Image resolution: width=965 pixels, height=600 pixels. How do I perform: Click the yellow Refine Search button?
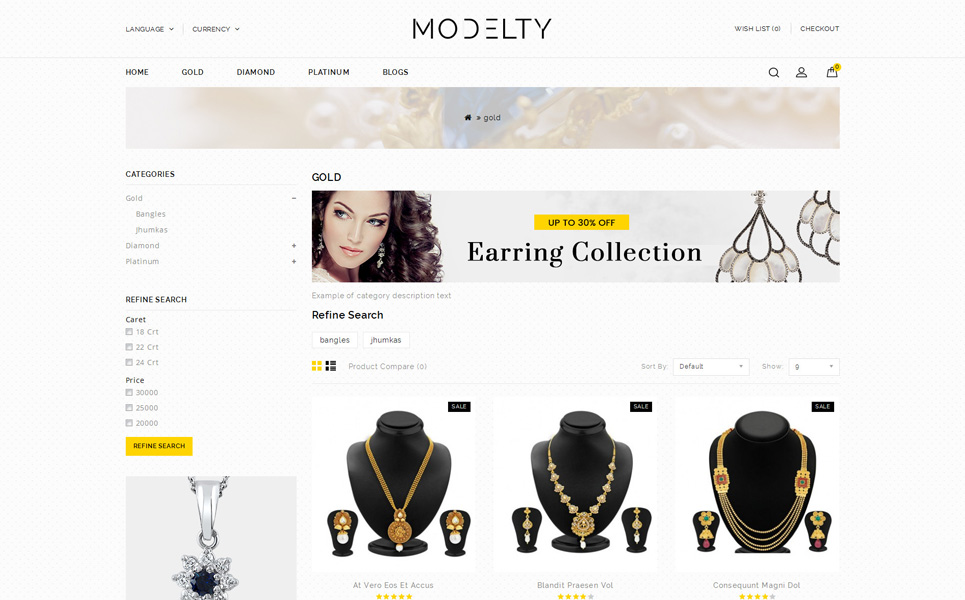[x=159, y=446]
